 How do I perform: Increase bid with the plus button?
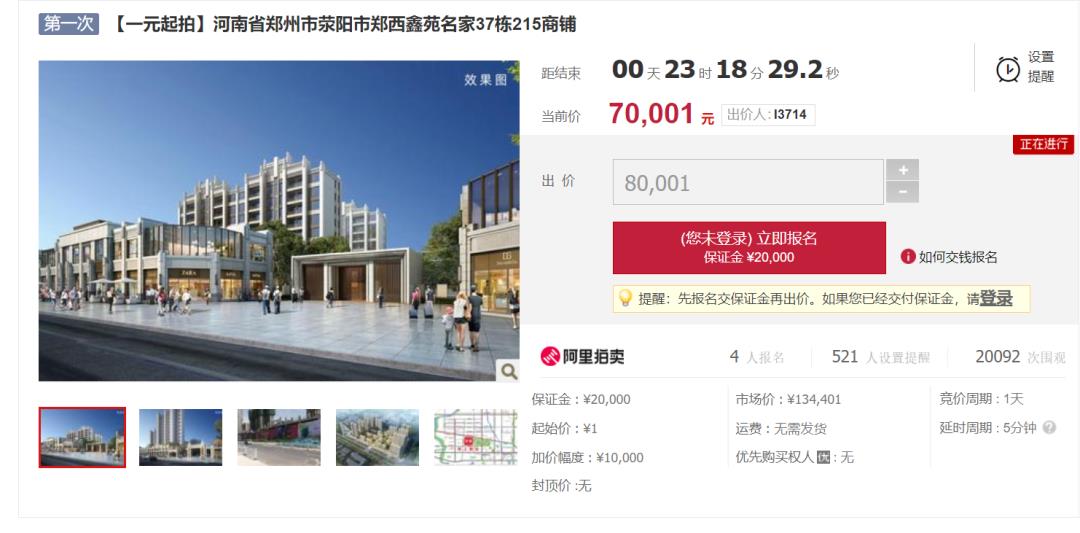click(902, 170)
